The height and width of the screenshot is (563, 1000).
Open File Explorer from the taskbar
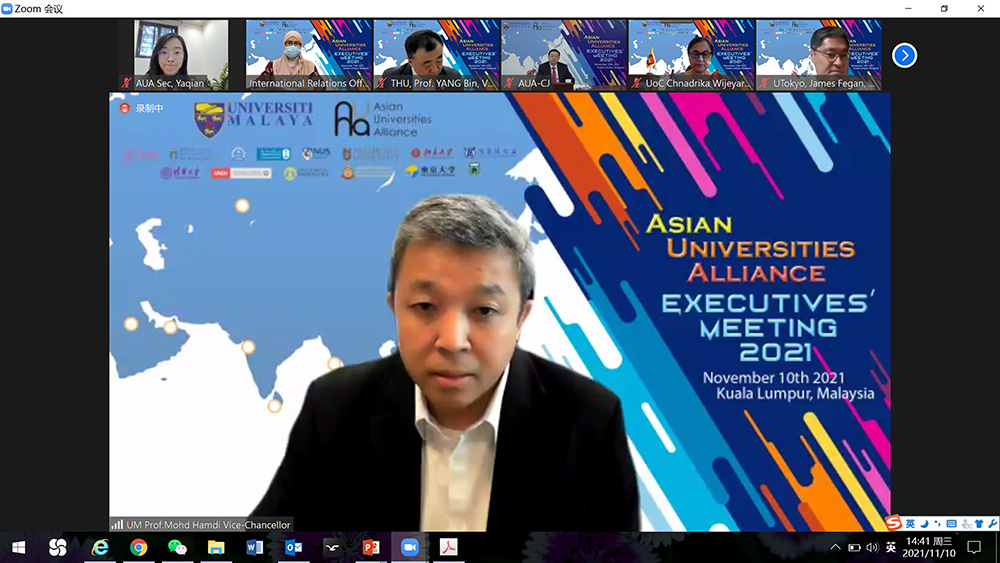pyautogui.click(x=216, y=547)
